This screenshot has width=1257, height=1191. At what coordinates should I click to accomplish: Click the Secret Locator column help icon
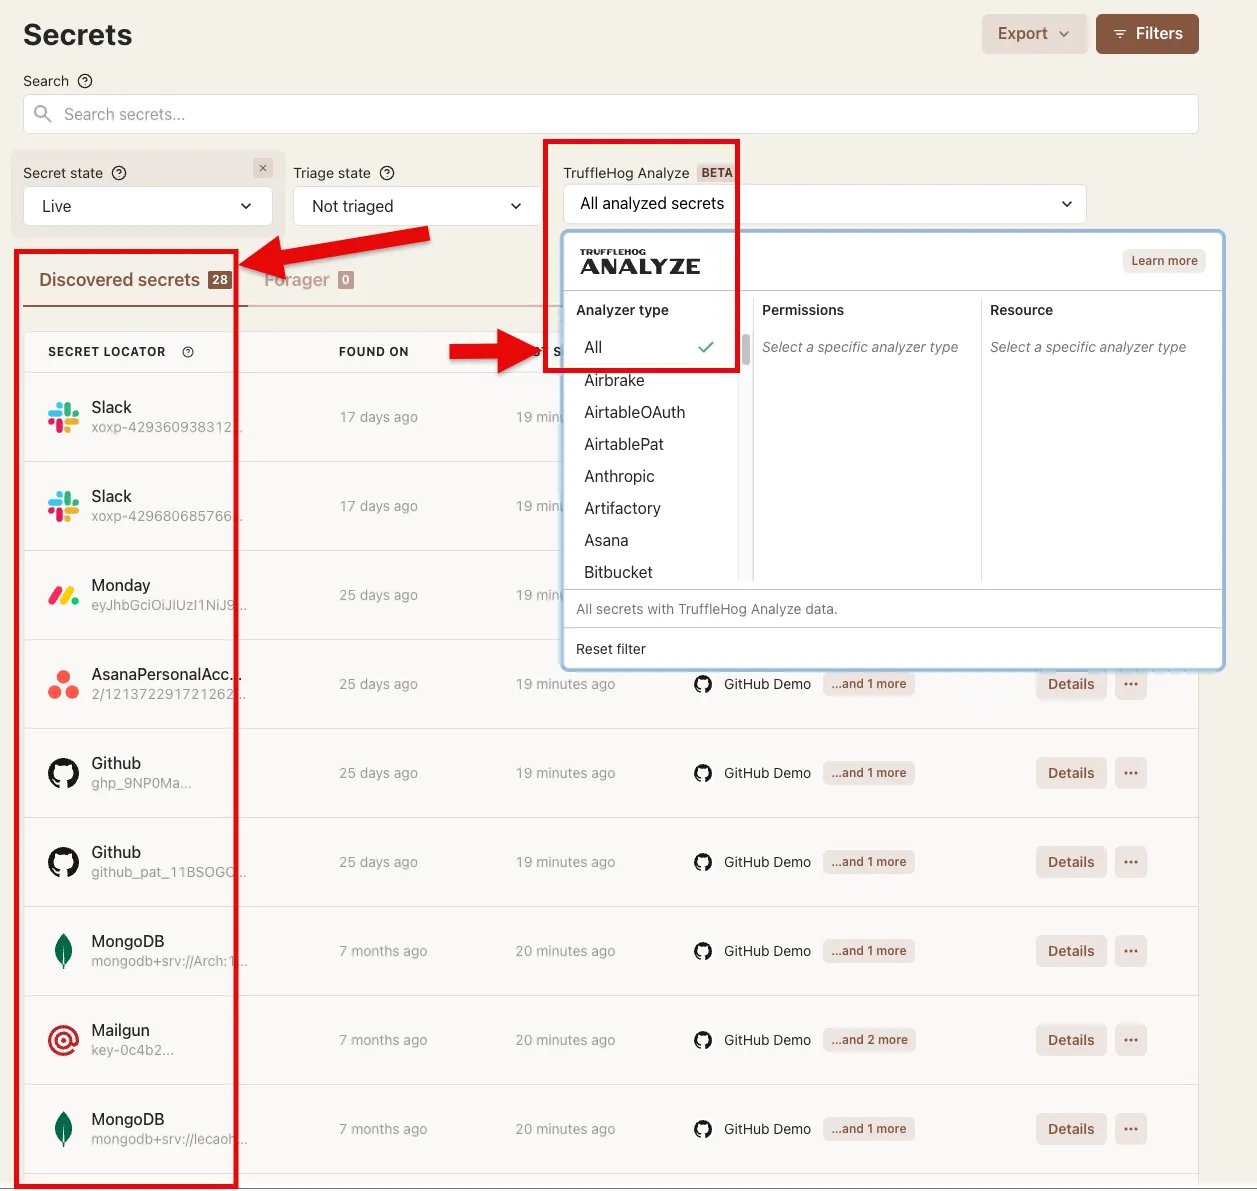(x=188, y=352)
